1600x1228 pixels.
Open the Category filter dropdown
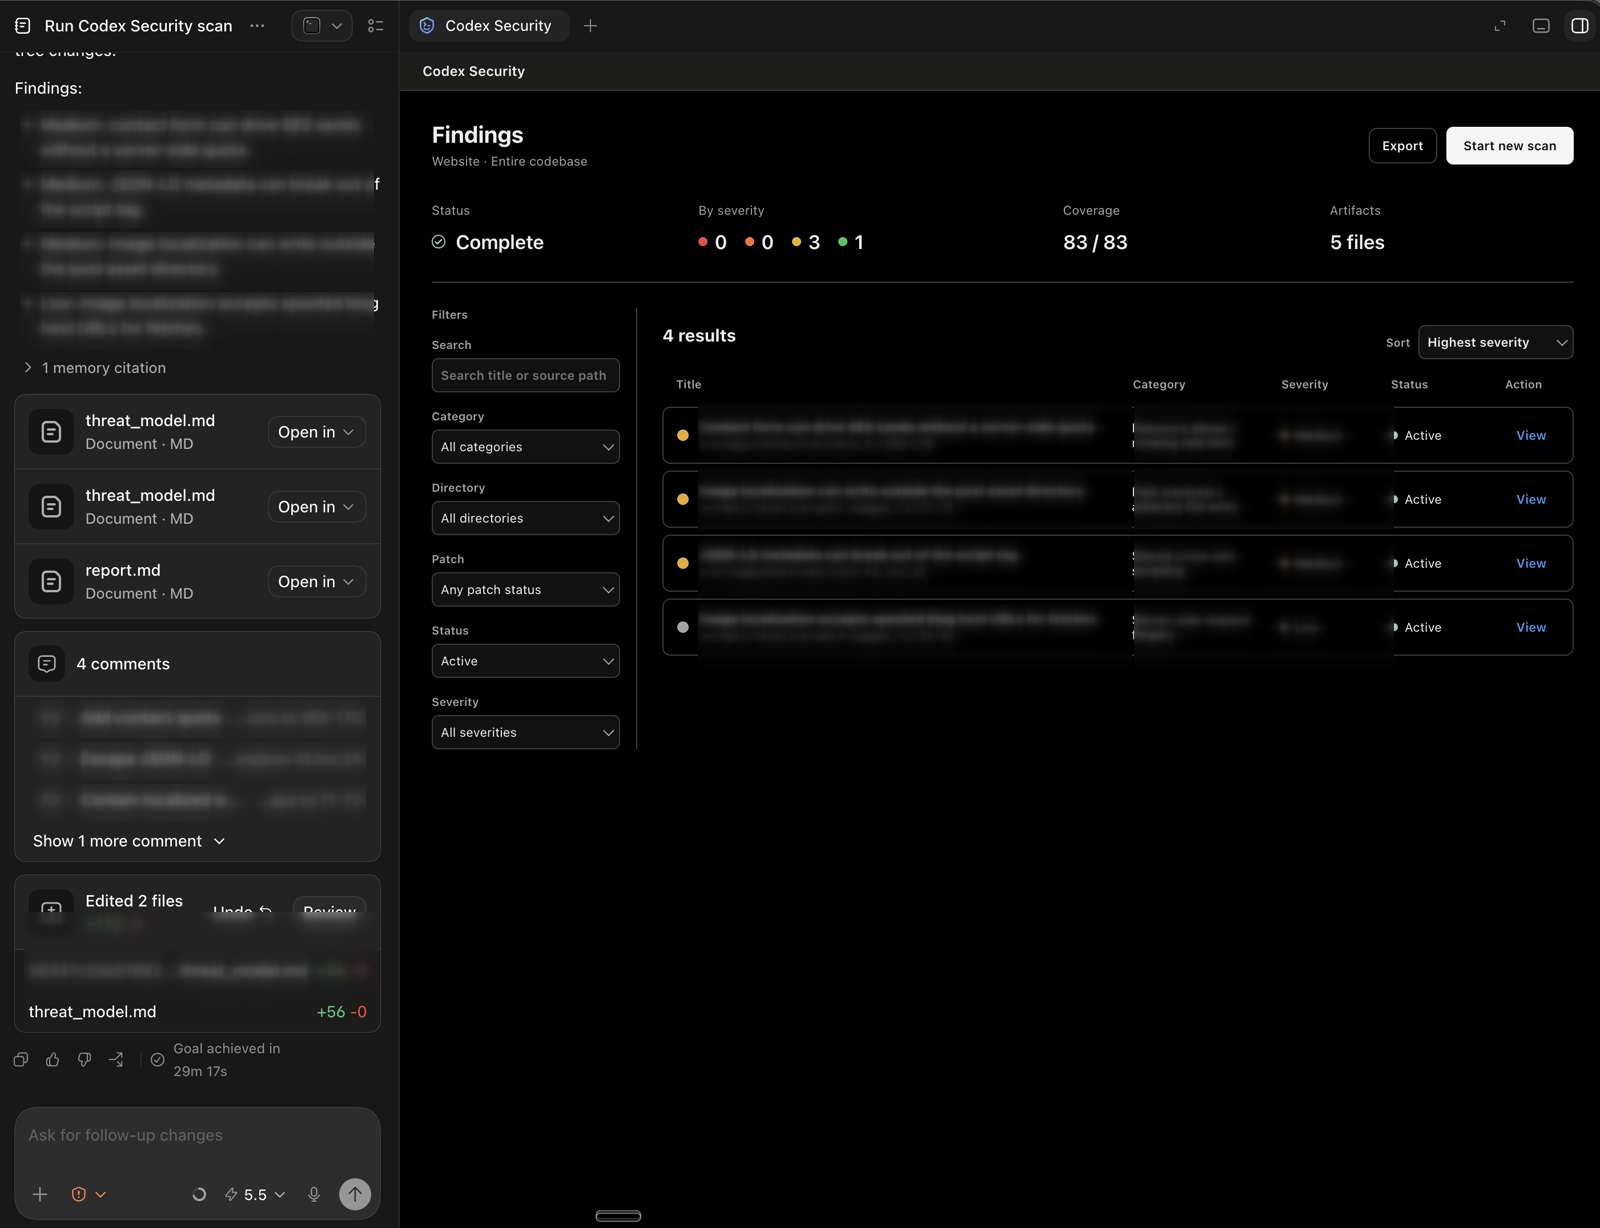pos(526,447)
